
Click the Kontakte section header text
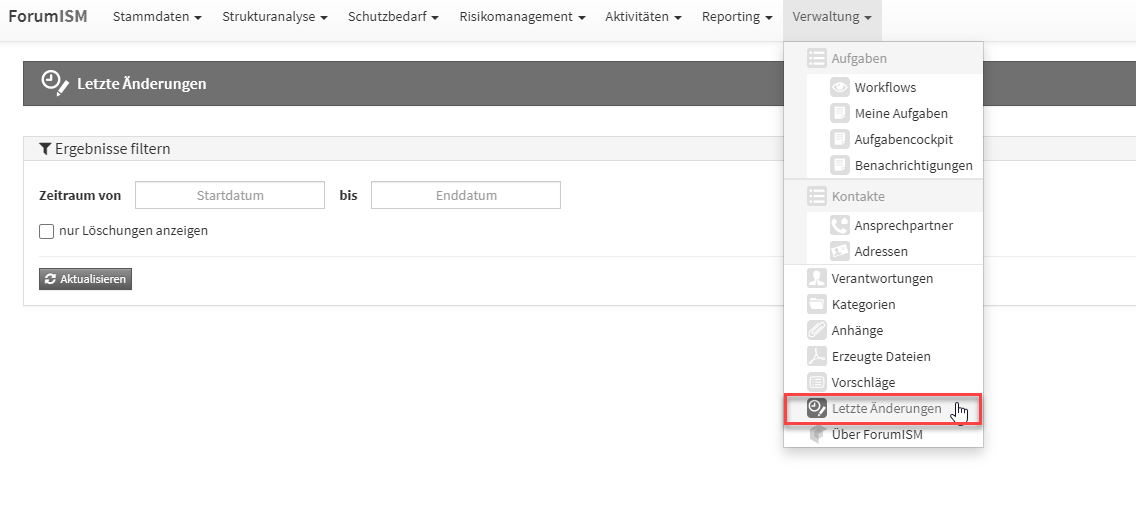(x=858, y=196)
